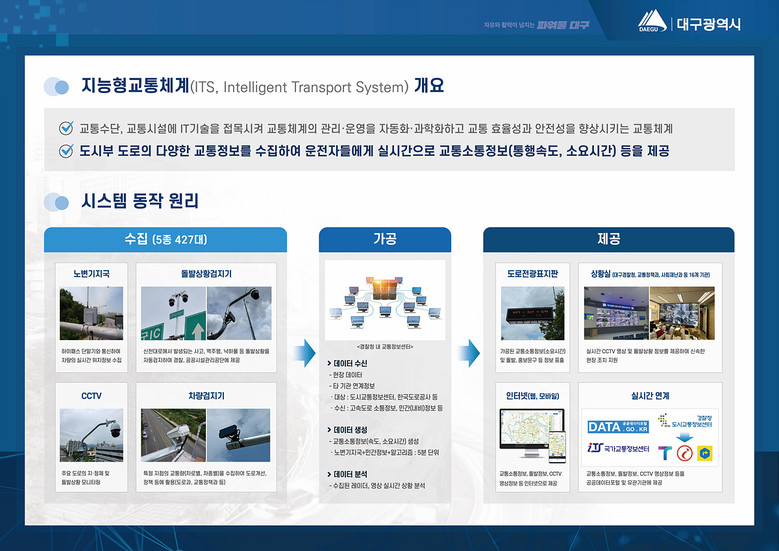
Task: Click the Daegu city logo emblem
Action: coord(651,22)
